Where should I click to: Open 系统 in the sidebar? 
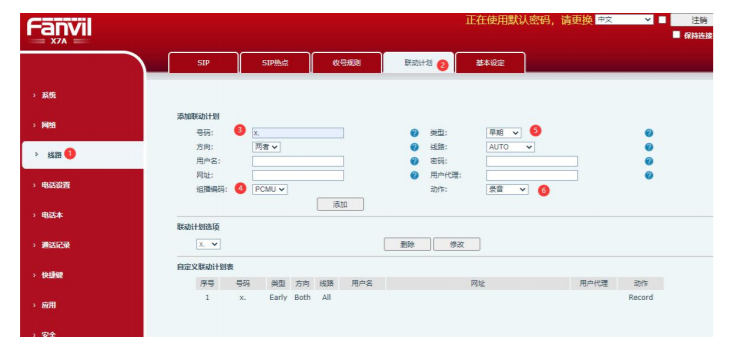tap(49, 95)
